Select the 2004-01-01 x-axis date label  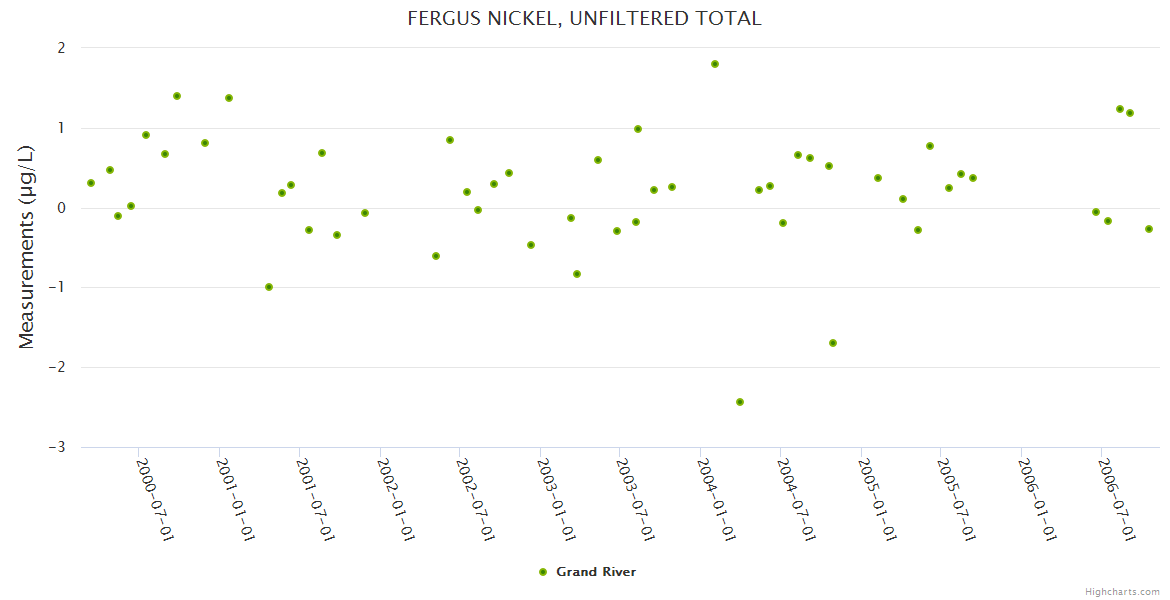tap(716, 498)
